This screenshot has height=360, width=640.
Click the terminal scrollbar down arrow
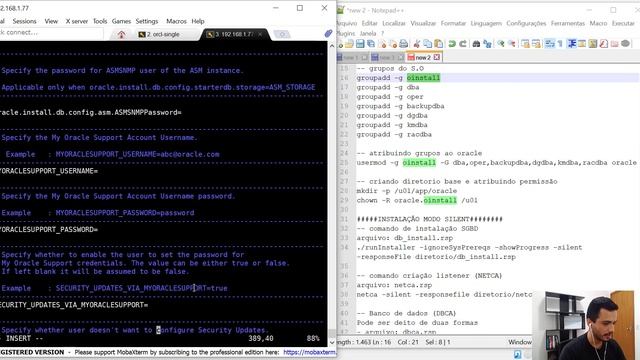(x=331, y=342)
